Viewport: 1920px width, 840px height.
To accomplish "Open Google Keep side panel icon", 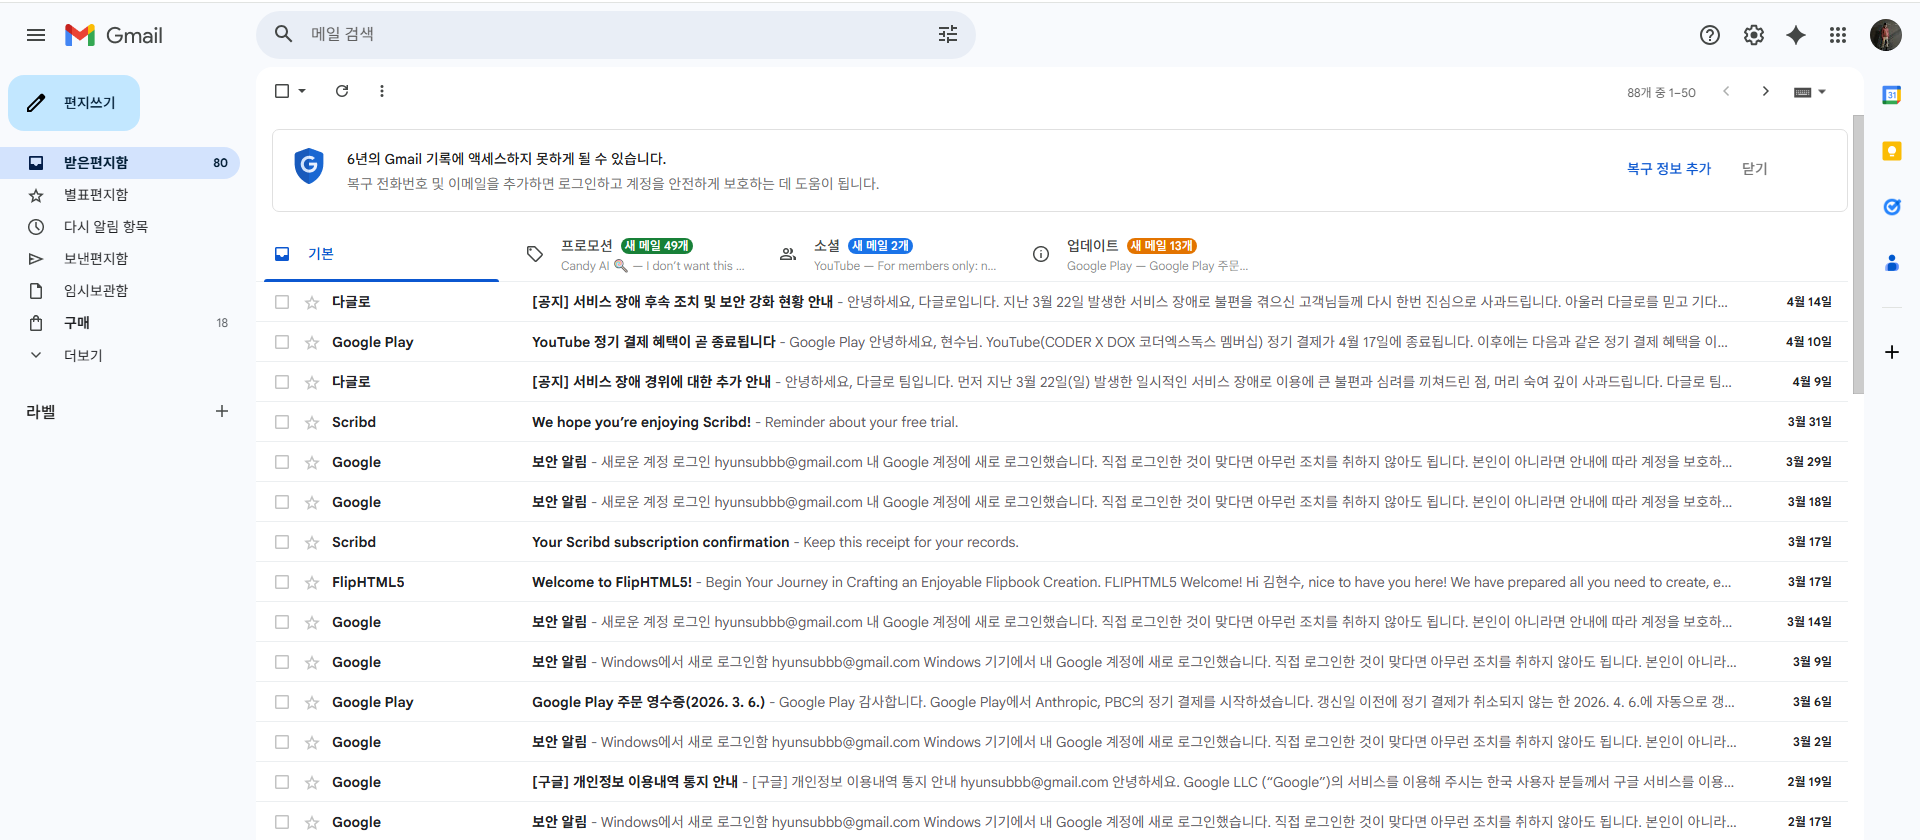I will click(1892, 151).
